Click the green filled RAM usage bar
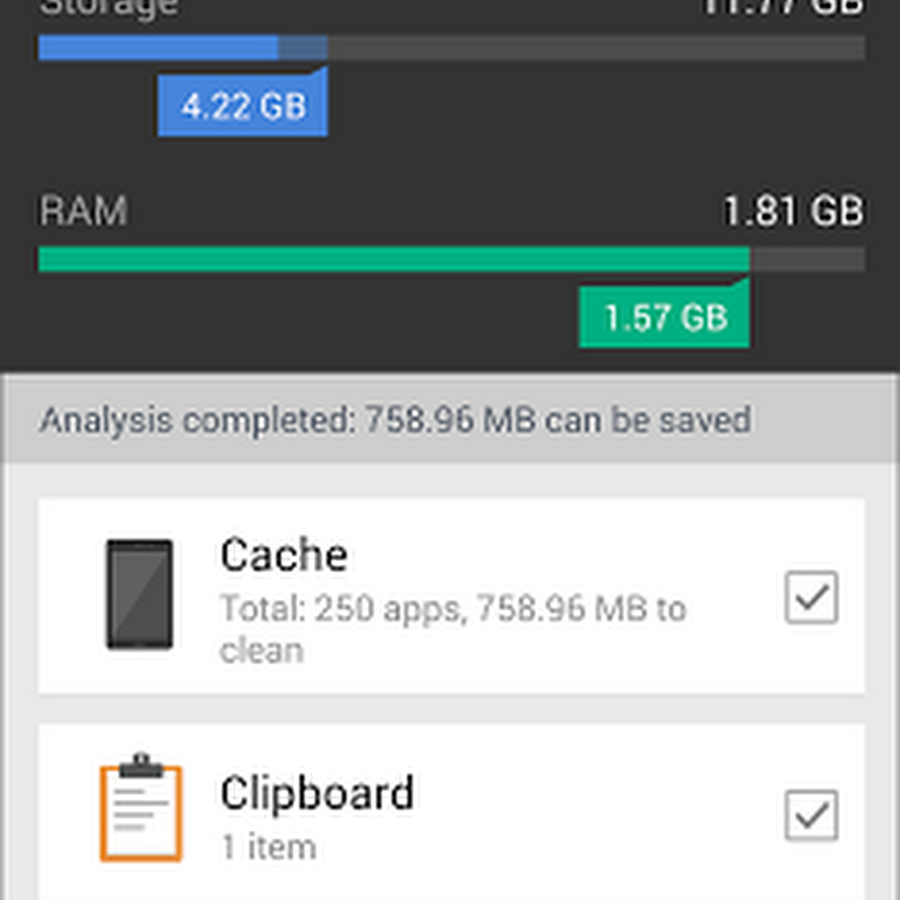Viewport: 900px width, 900px height. [393, 259]
